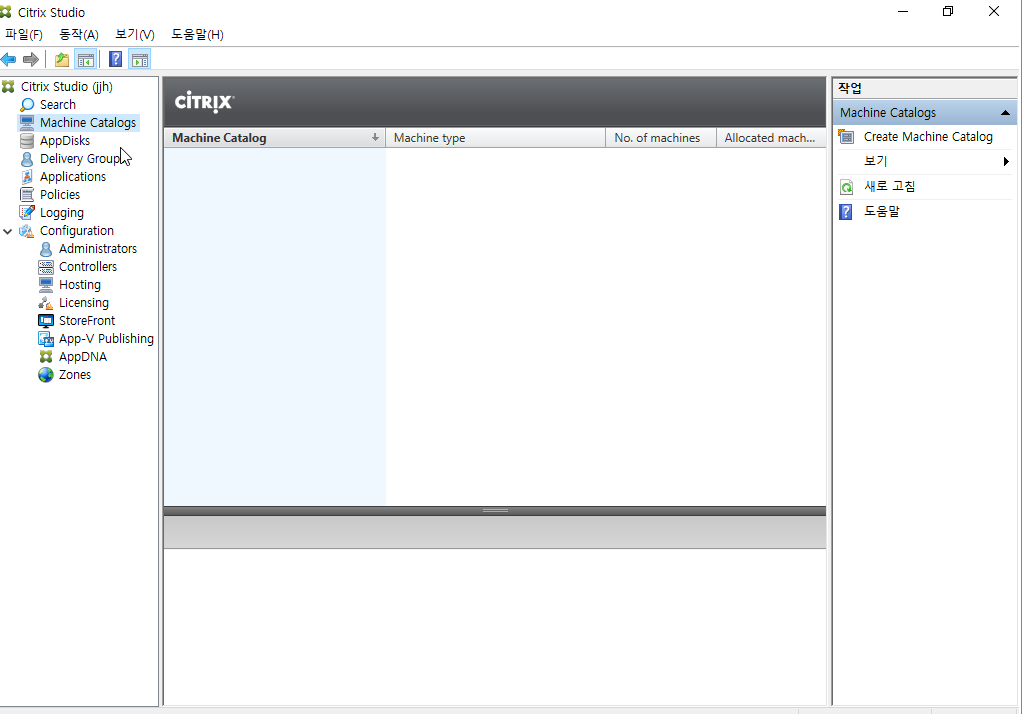Image resolution: width=1022 pixels, height=714 pixels.
Task: Click the Zones globe icon
Action: click(46, 375)
